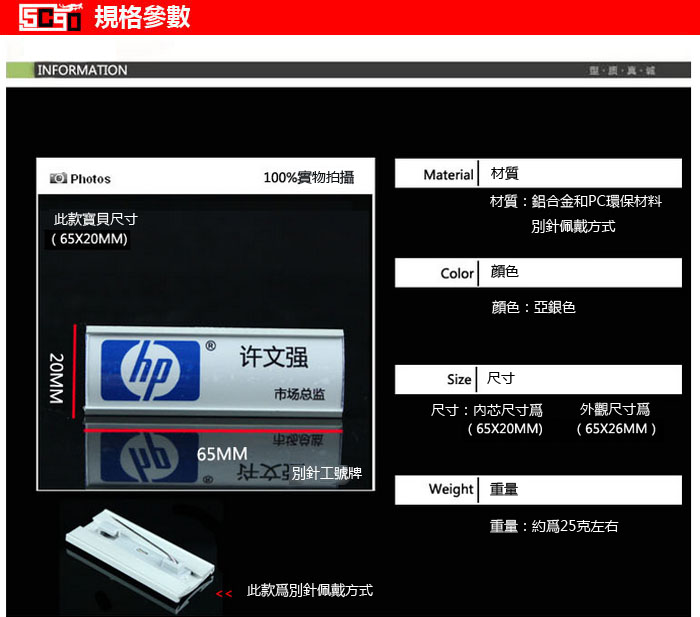
Task: Click the name 许文强 on the badge
Action: tap(274, 356)
